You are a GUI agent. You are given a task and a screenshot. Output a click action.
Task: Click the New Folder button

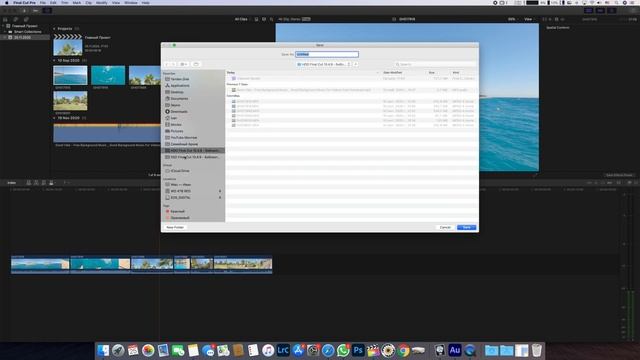point(175,227)
